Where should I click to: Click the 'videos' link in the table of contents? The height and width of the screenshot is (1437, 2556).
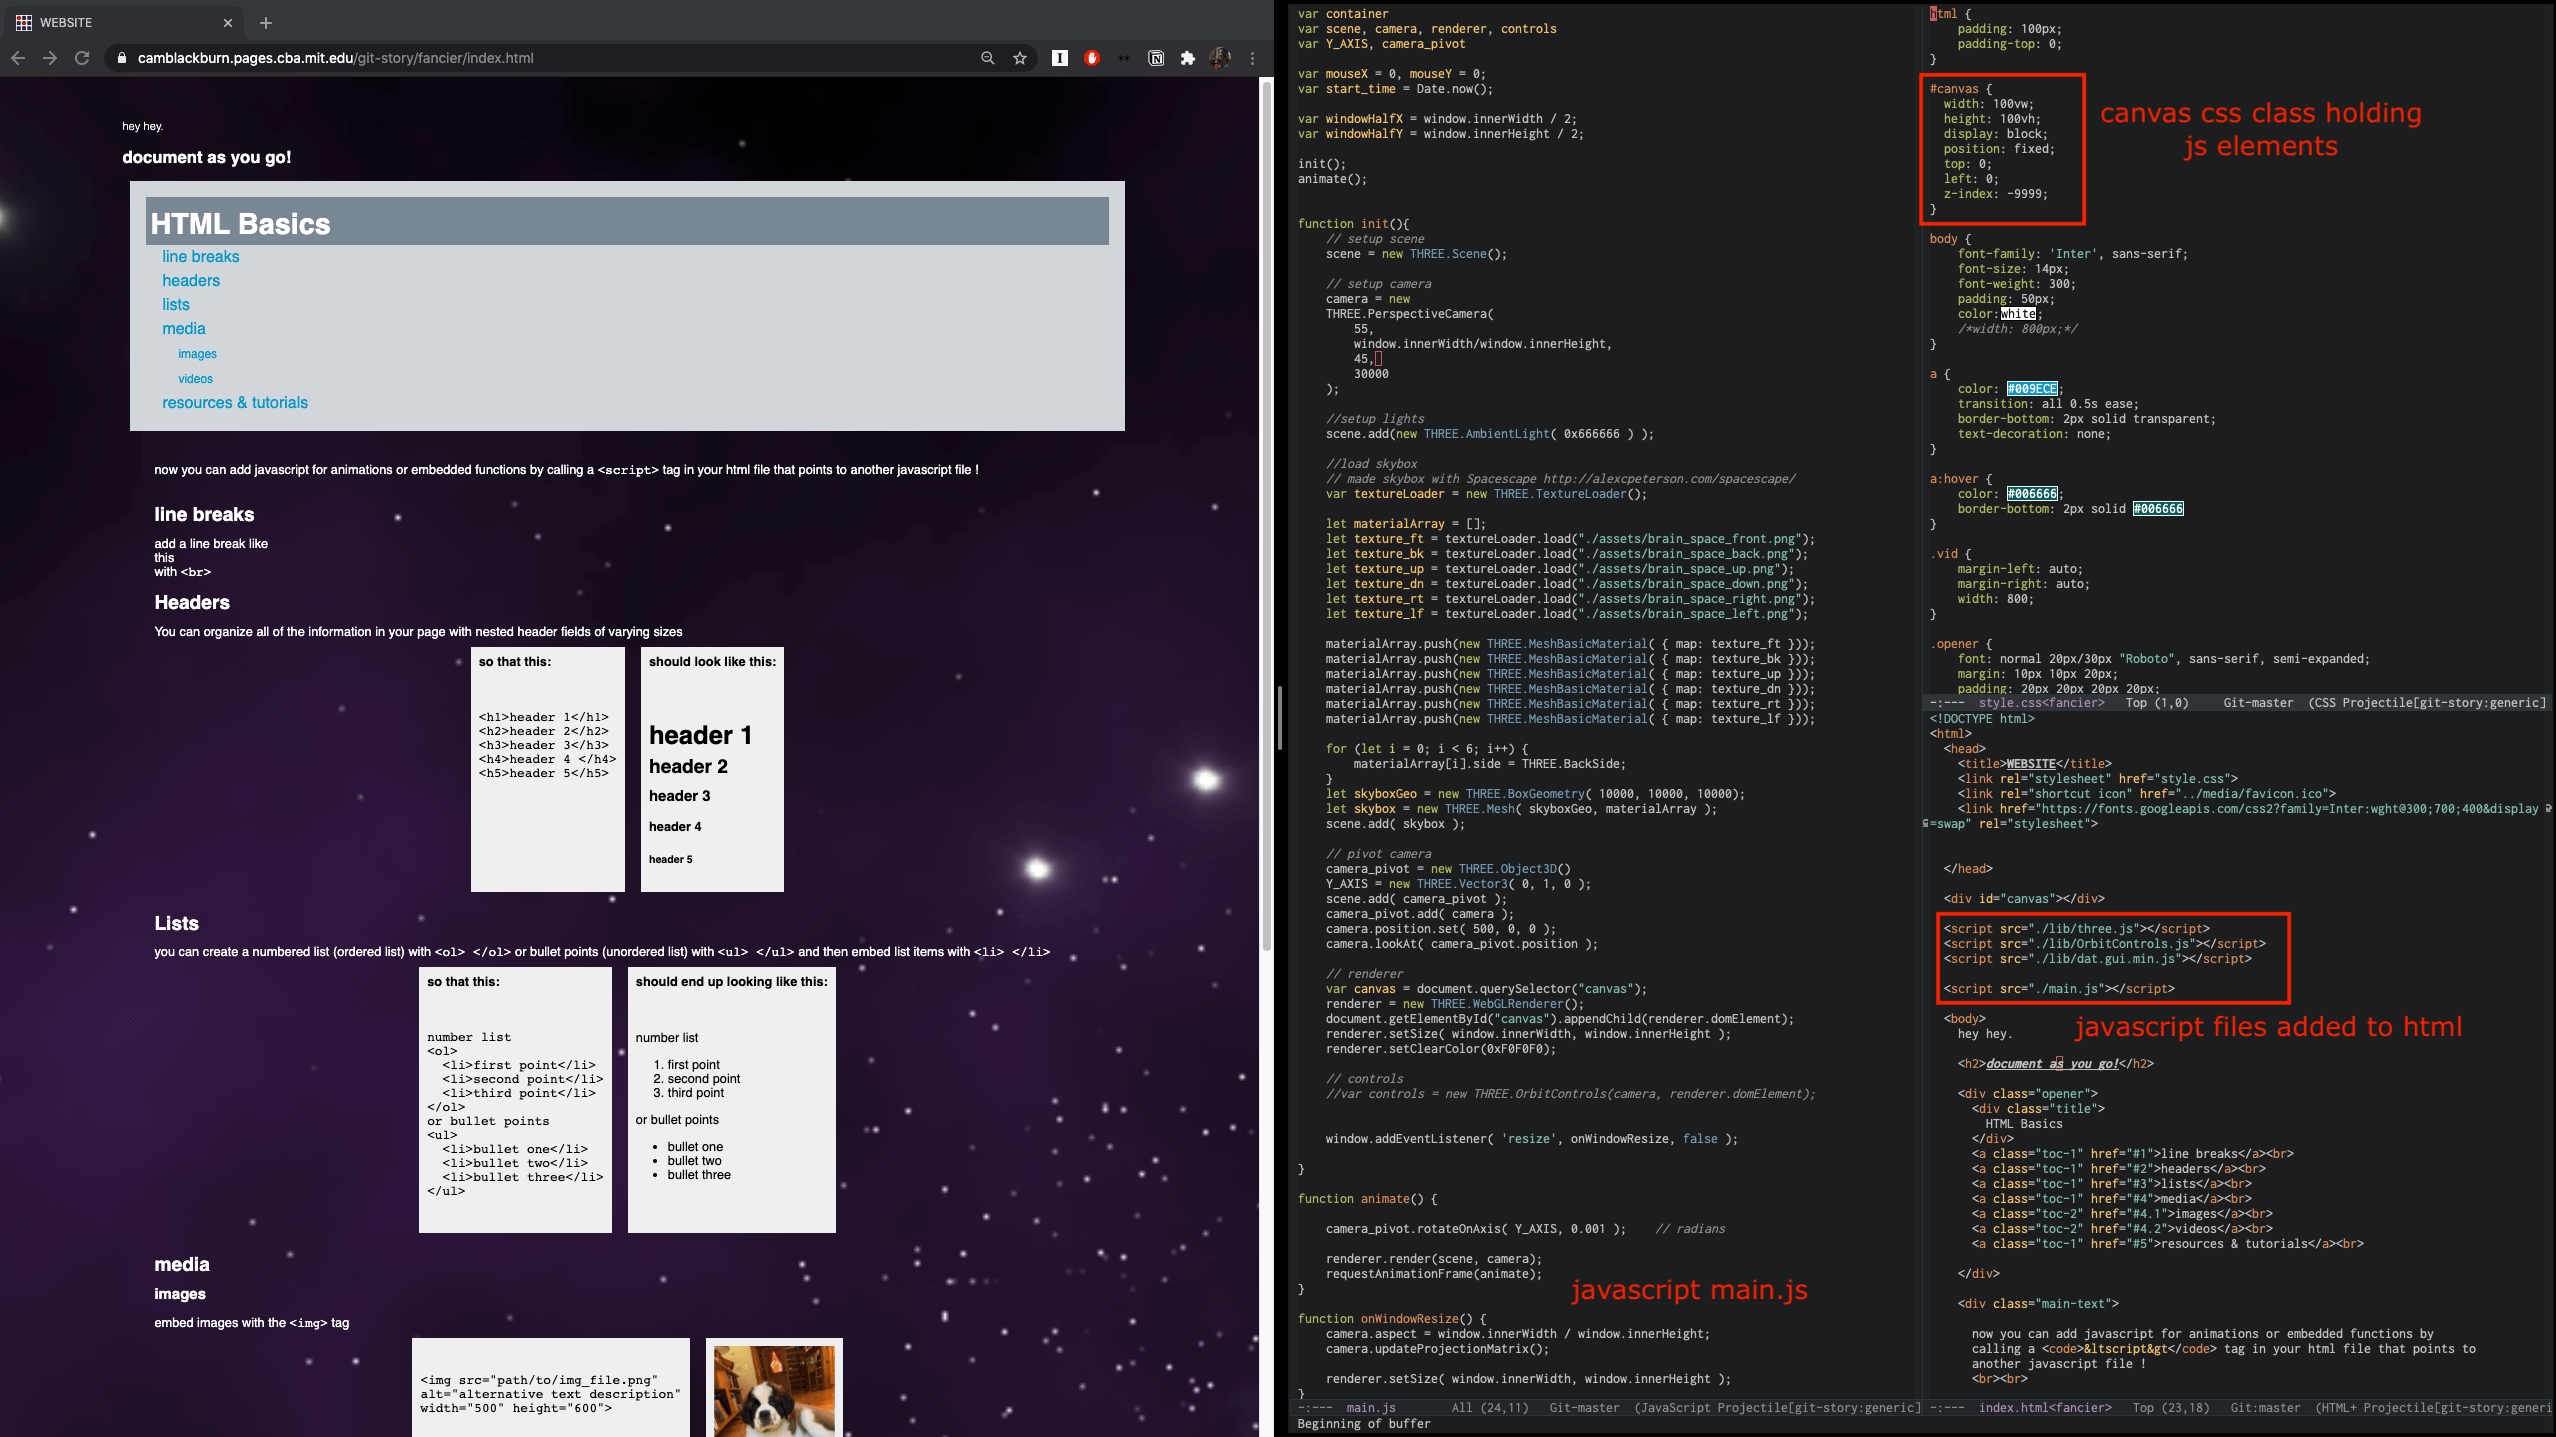[195, 378]
